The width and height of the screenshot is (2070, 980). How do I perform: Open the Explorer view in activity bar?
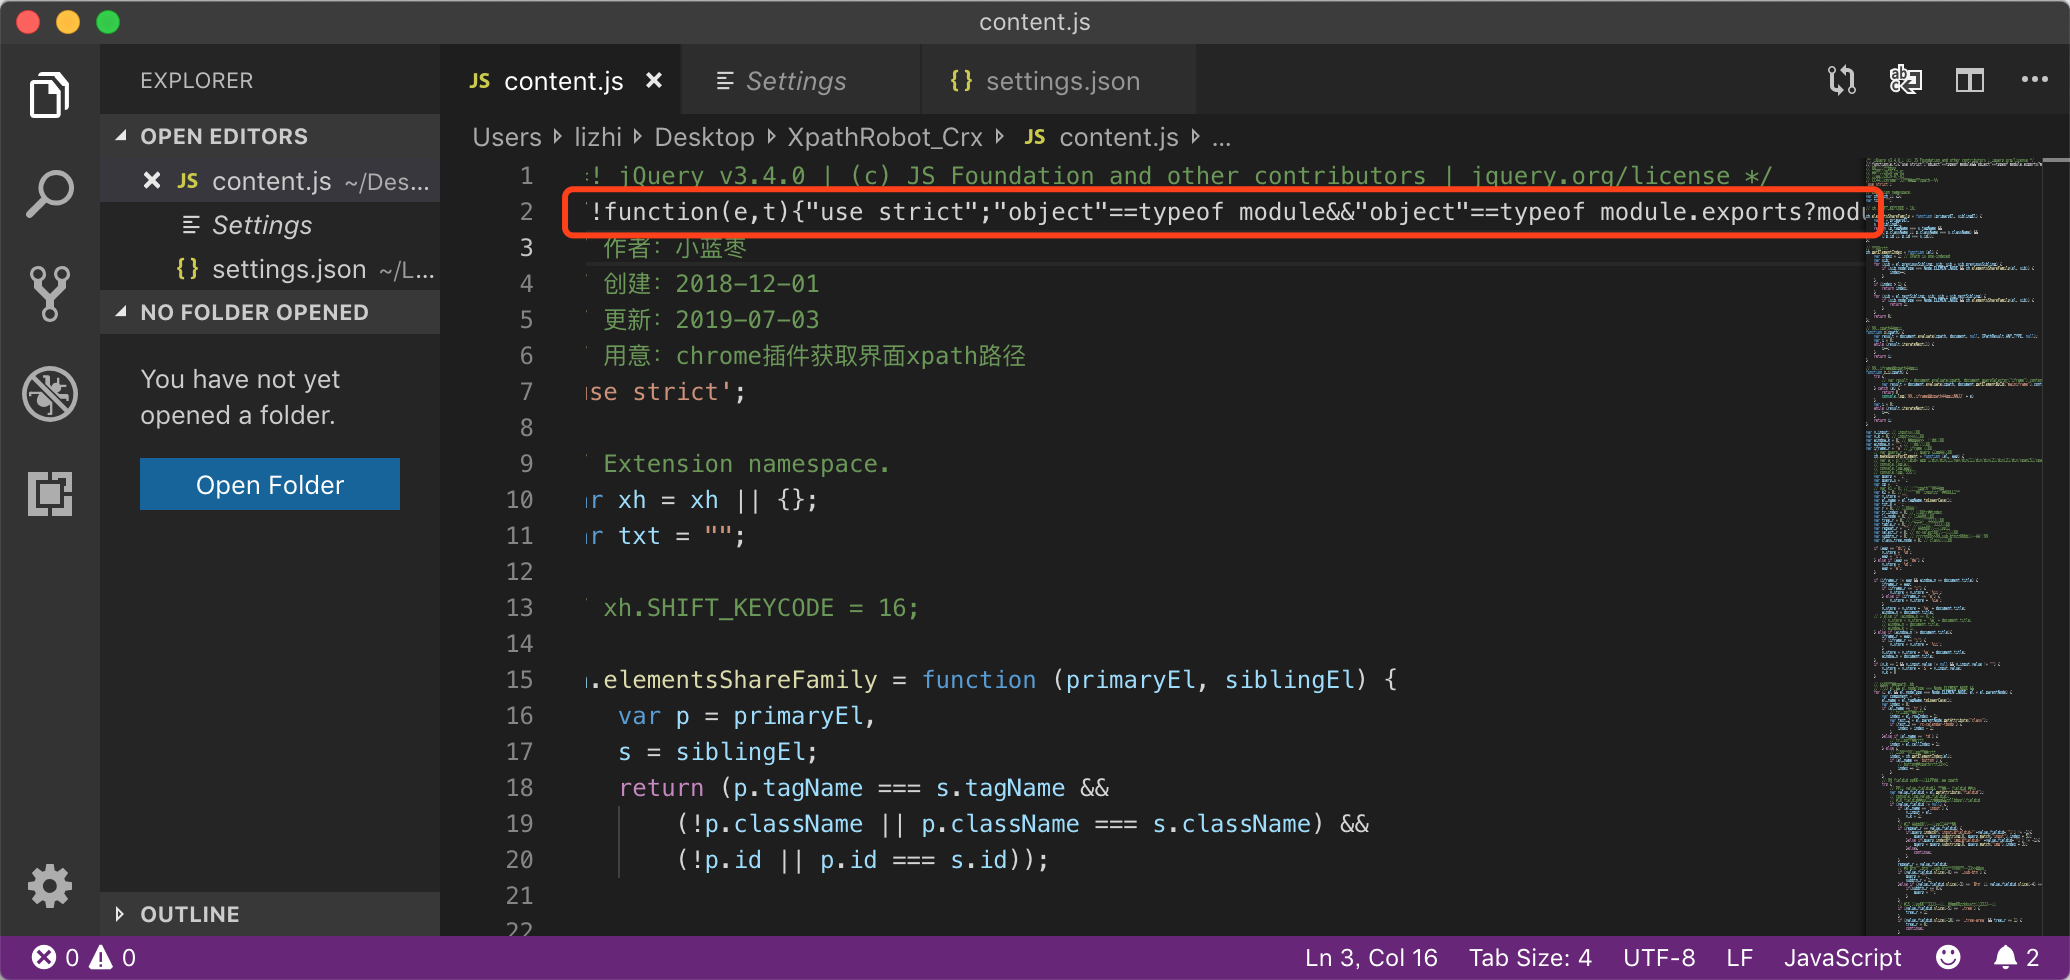(x=49, y=95)
